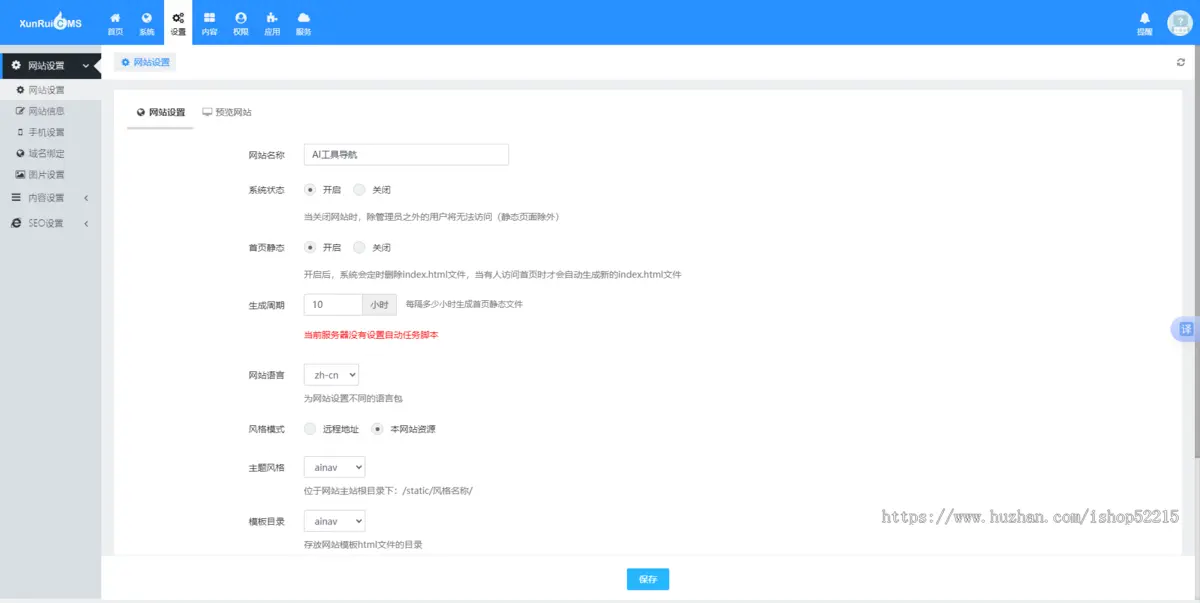Click the 保存 save button
This screenshot has width=1200, height=603.
(x=647, y=578)
